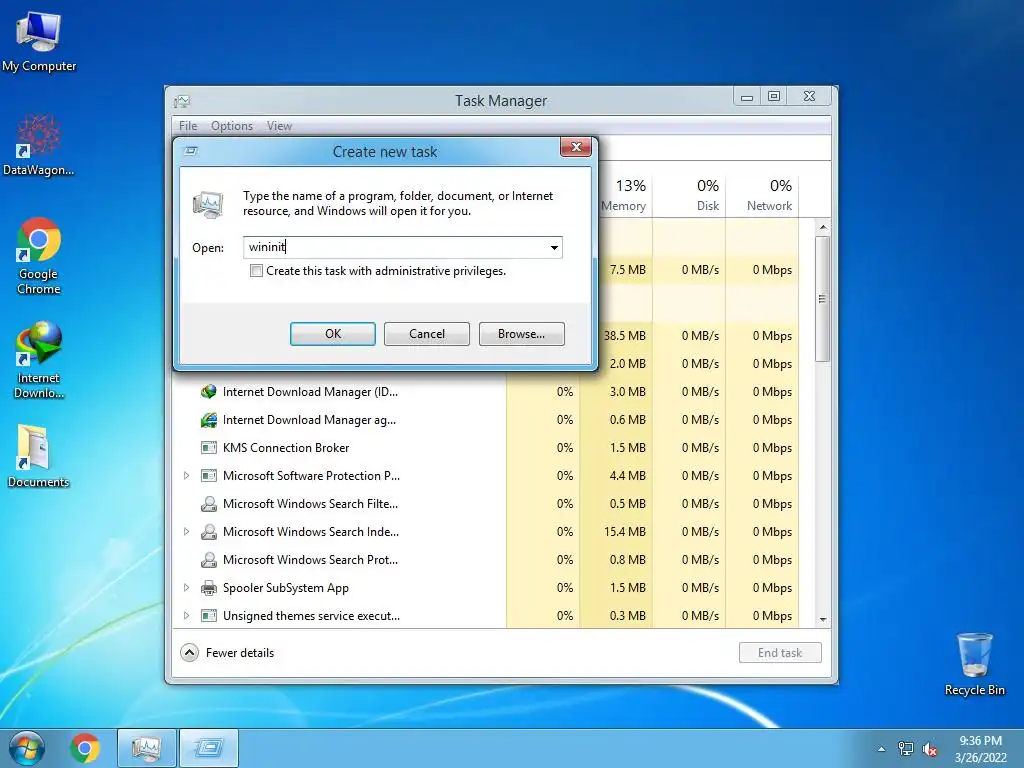
Task: Click the Internet Download Manager agent icon
Action: [x=208, y=420]
